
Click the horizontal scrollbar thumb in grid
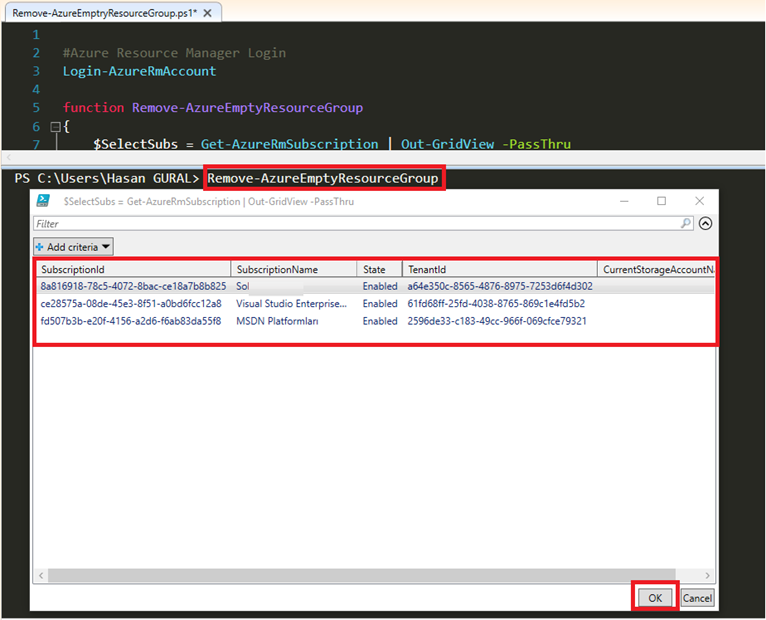[x=362, y=575]
